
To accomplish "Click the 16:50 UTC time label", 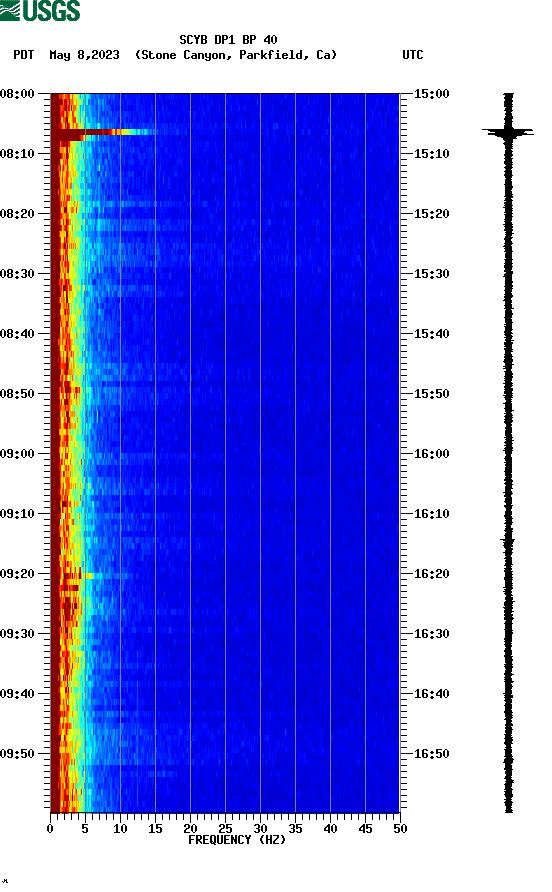I will pyautogui.click(x=431, y=754).
